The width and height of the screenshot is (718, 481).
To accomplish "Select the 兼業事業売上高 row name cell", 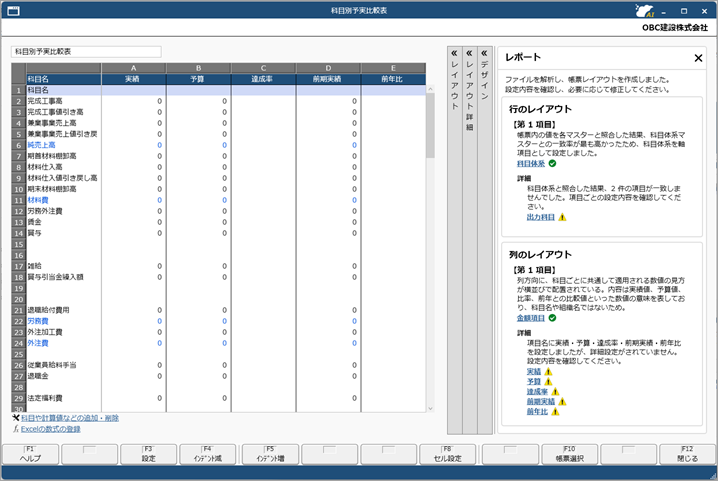I will click(x=64, y=123).
